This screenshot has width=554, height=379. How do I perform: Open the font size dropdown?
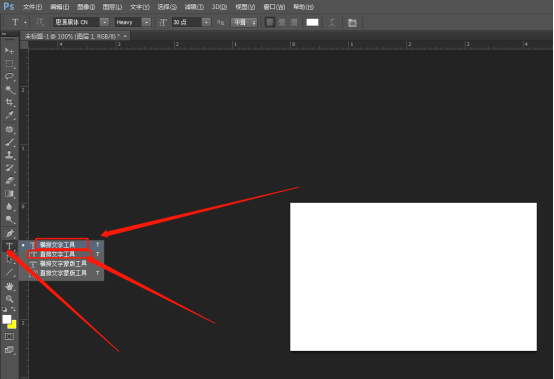pyautogui.click(x=191, y=22)
